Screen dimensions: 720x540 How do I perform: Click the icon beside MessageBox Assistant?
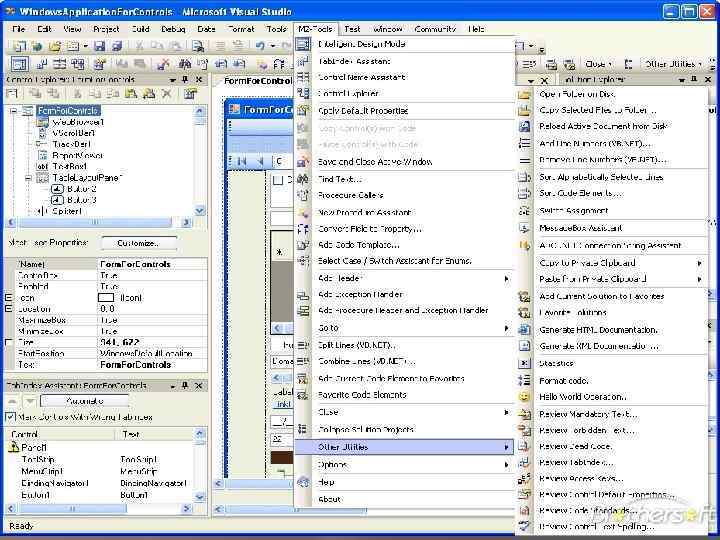tap(524, 228)
